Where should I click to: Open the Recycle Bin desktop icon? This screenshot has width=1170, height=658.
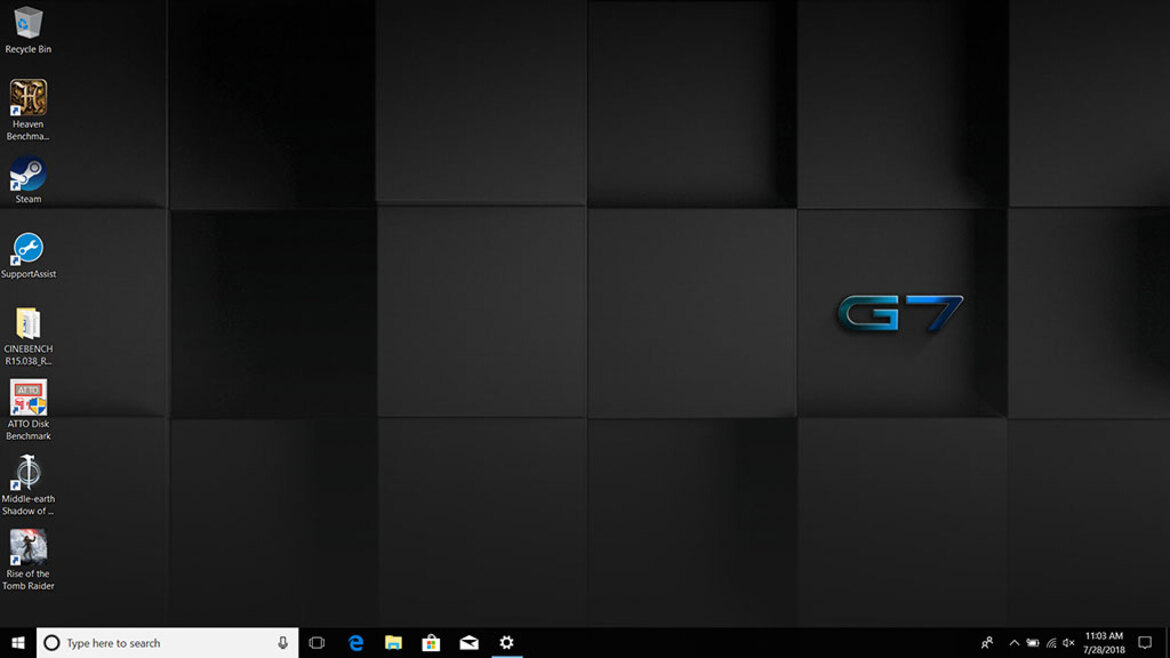coord(28,30)
